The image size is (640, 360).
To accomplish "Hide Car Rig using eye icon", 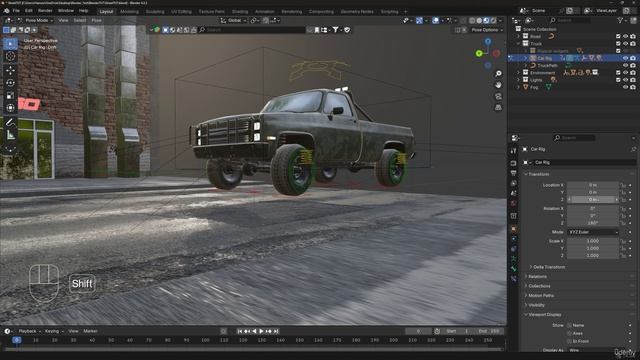I will coord(625,58).
